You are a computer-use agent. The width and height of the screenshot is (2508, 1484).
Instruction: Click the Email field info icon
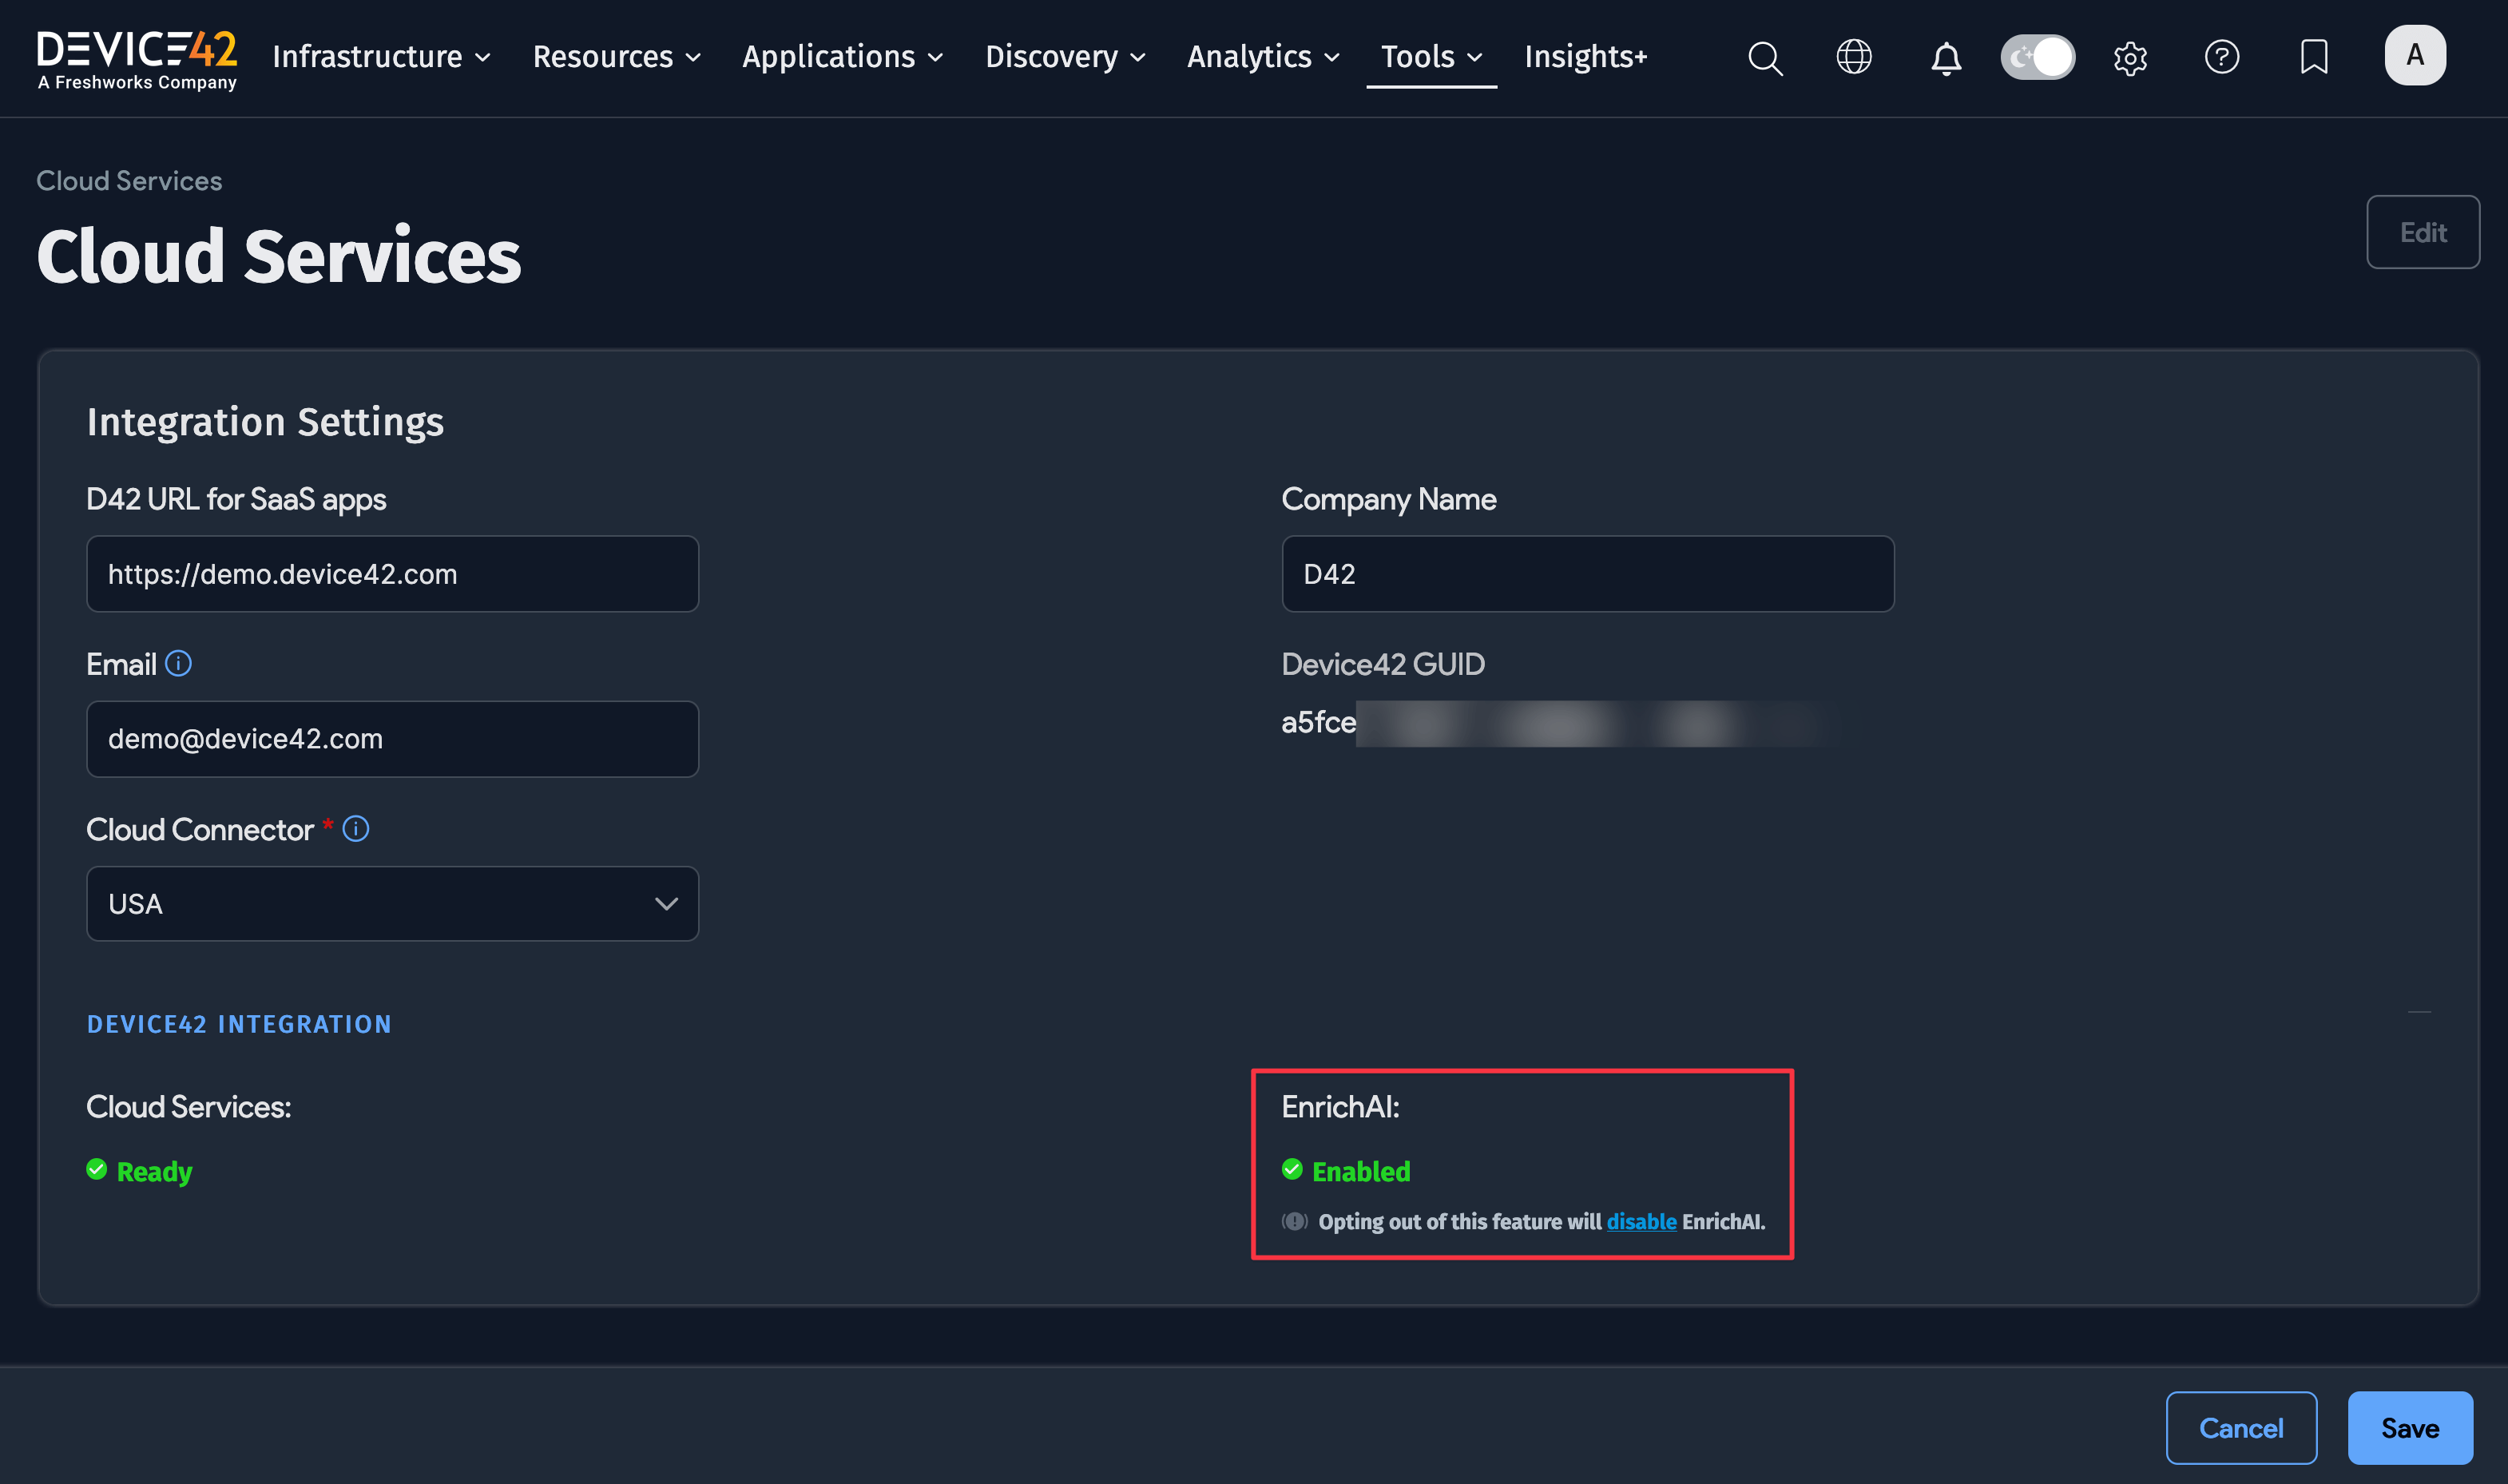click(x=179, y=663)
